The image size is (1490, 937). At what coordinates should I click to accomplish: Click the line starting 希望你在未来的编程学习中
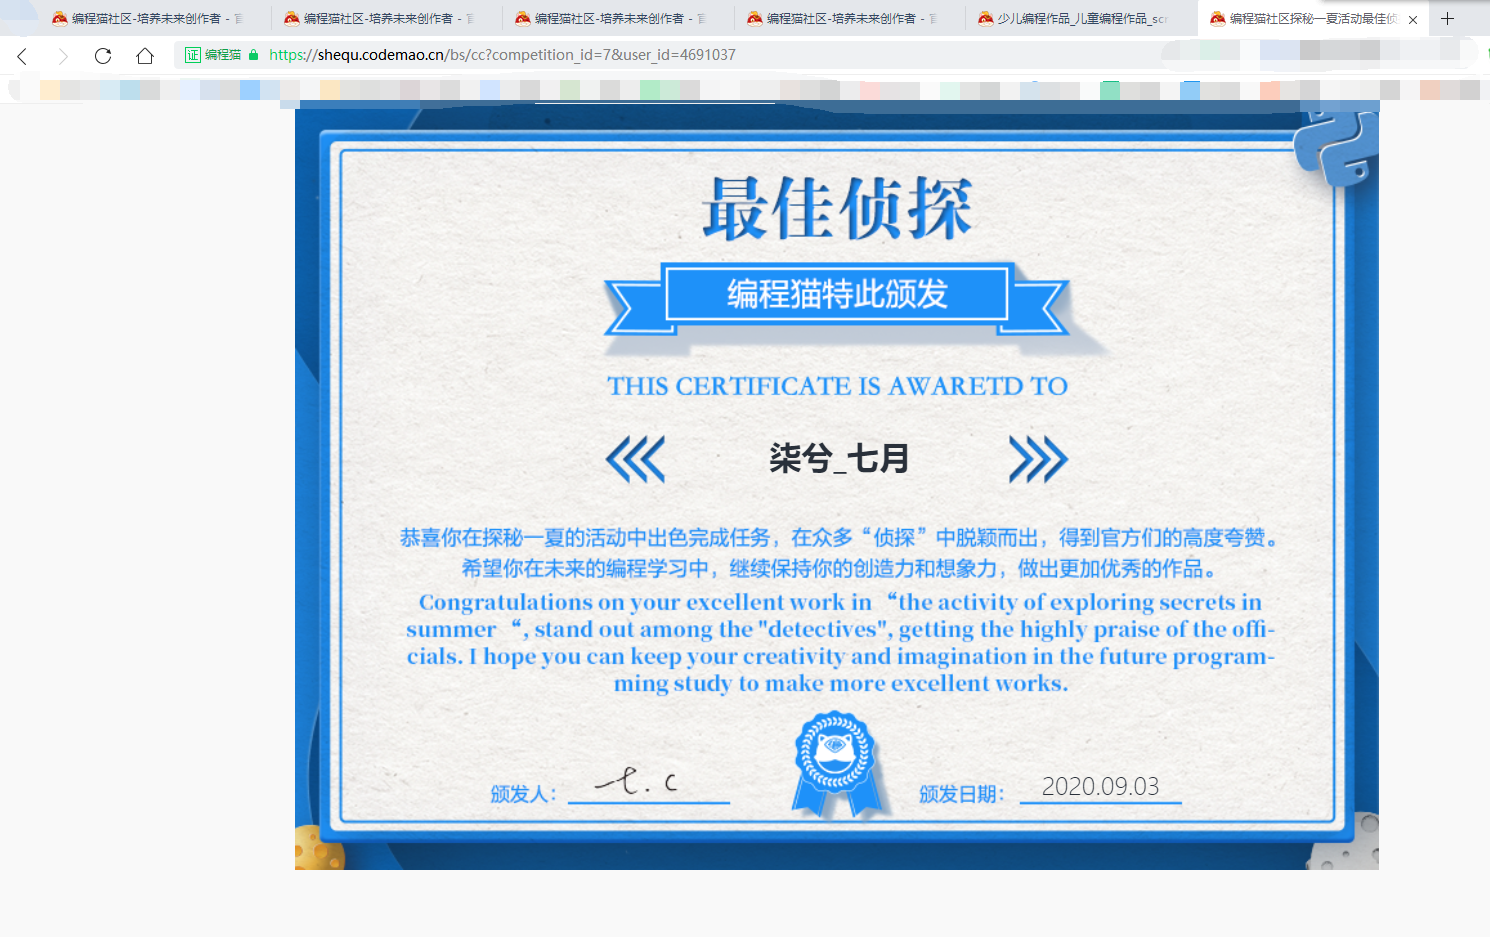pyautogui.click(x=838, y=569)
